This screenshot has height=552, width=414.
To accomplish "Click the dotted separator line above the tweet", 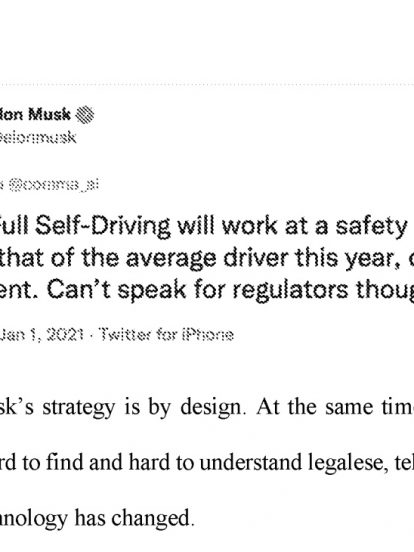I will (x=207, y=85).
